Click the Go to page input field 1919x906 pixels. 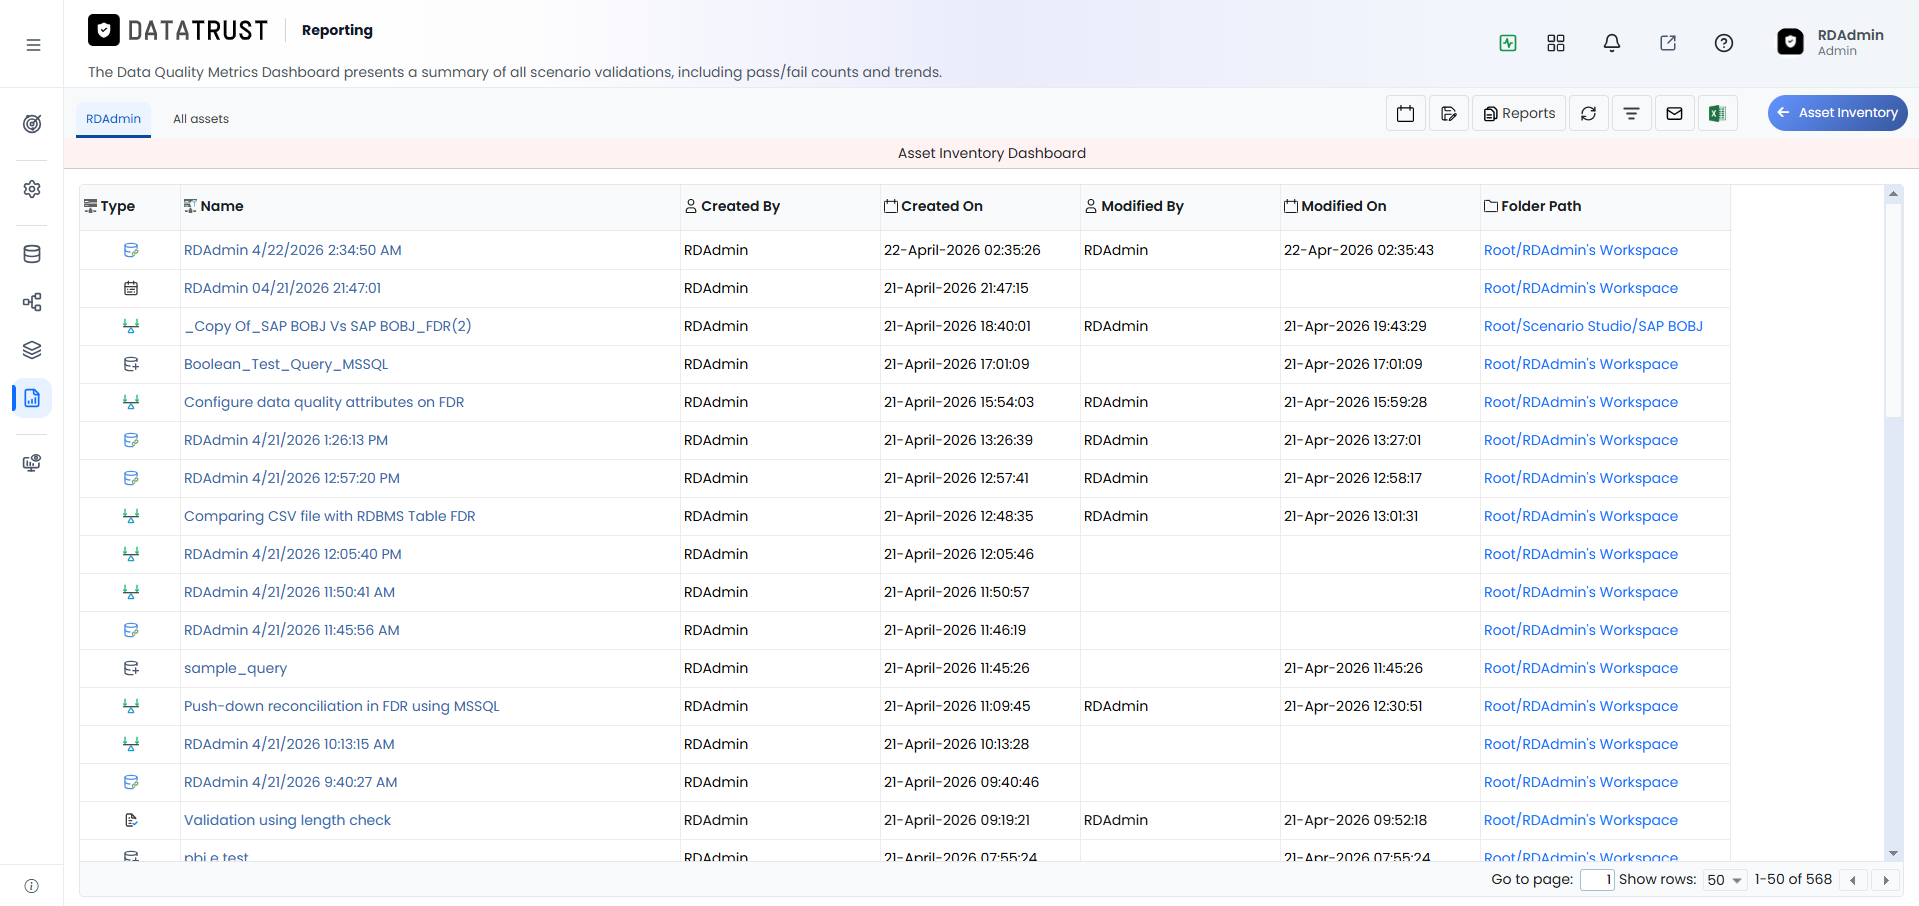(1597, 880)
